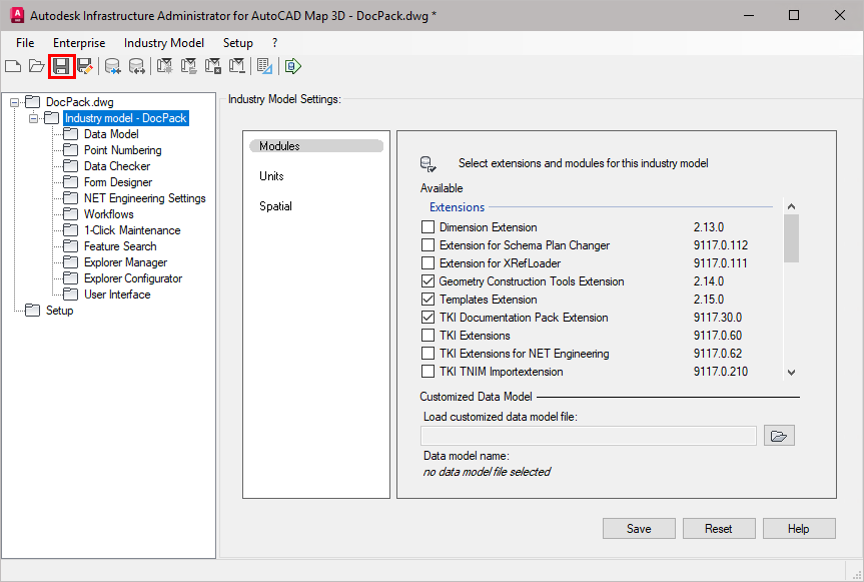The width and height of the screenshot is (864, 582).
Task: Click the green arrow export icon
Action: [293, 67]
